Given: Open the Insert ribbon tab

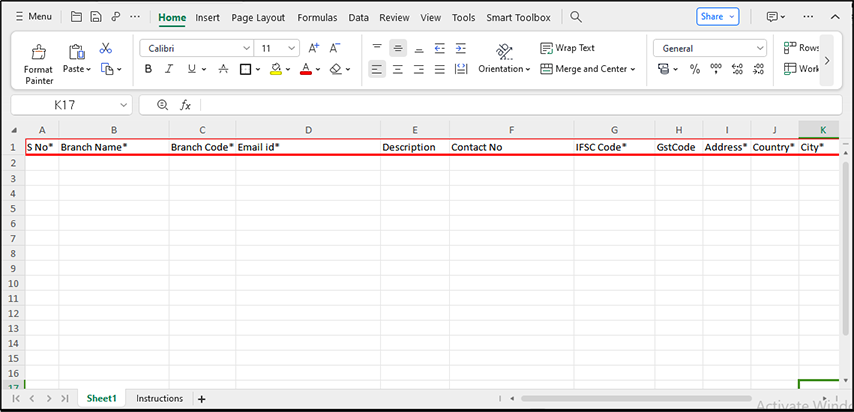Looking at the screenshot, I should click(x=208, y=17).
